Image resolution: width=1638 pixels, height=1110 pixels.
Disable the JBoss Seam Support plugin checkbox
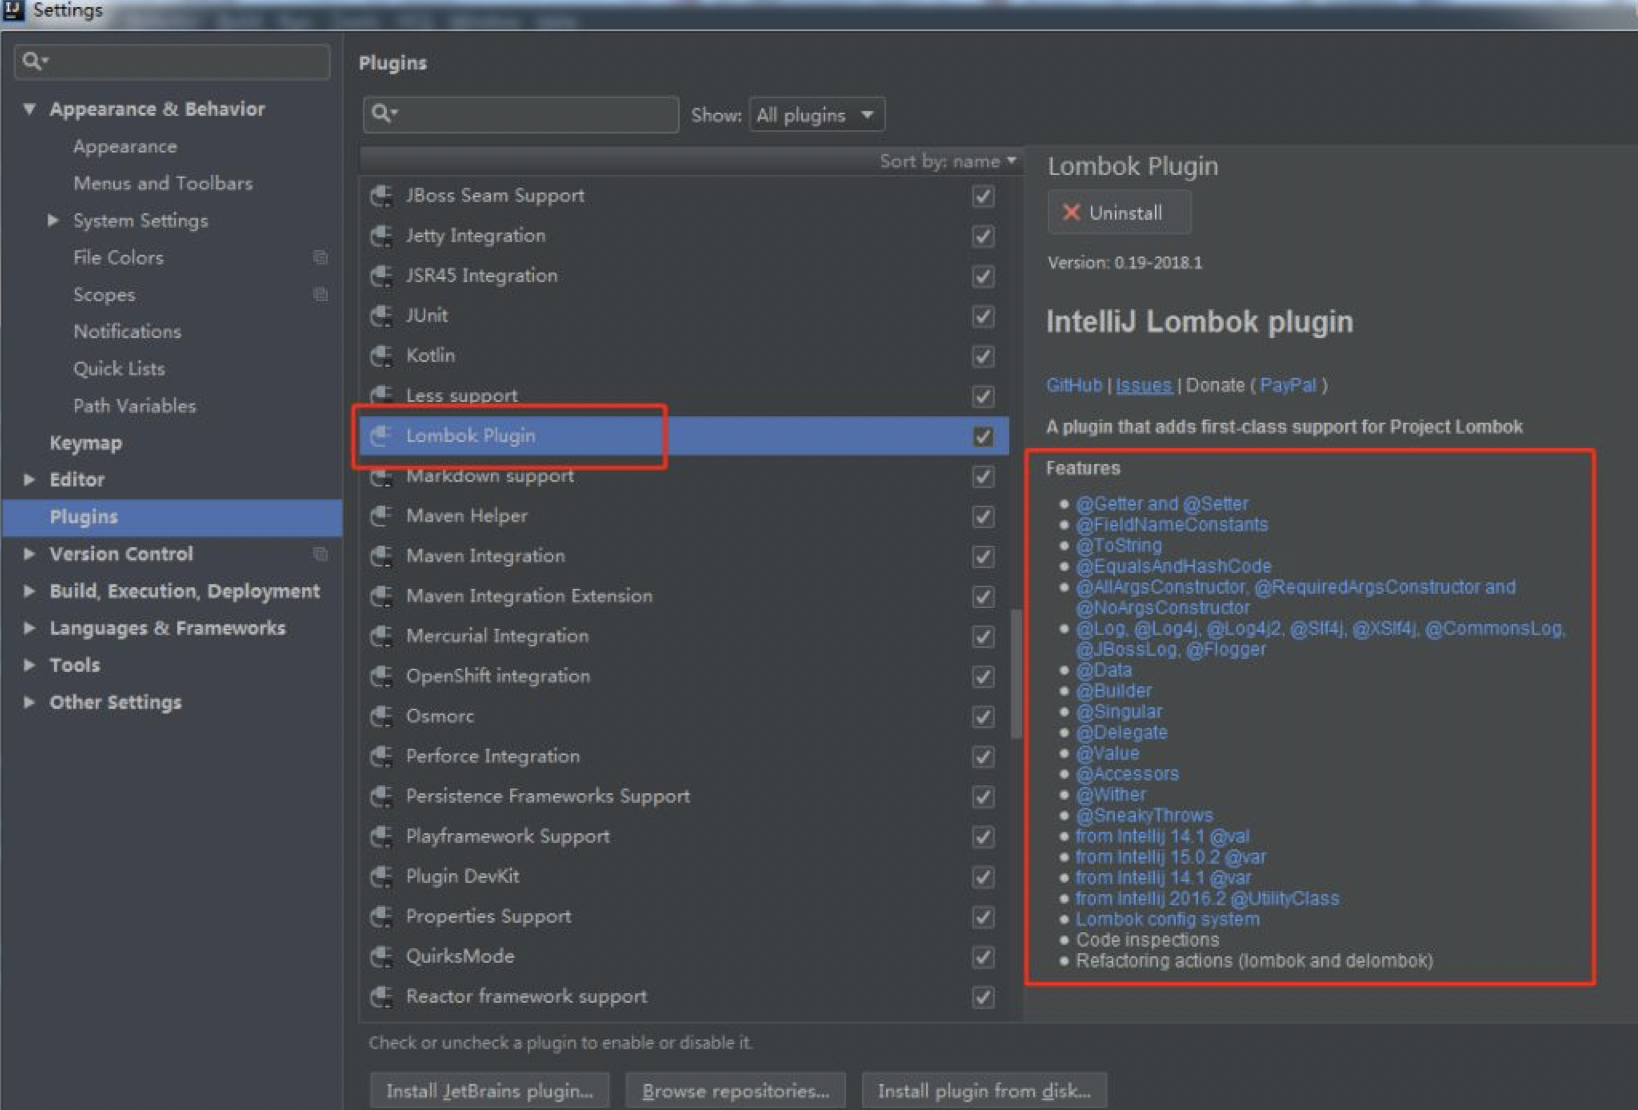click(984, 196)
